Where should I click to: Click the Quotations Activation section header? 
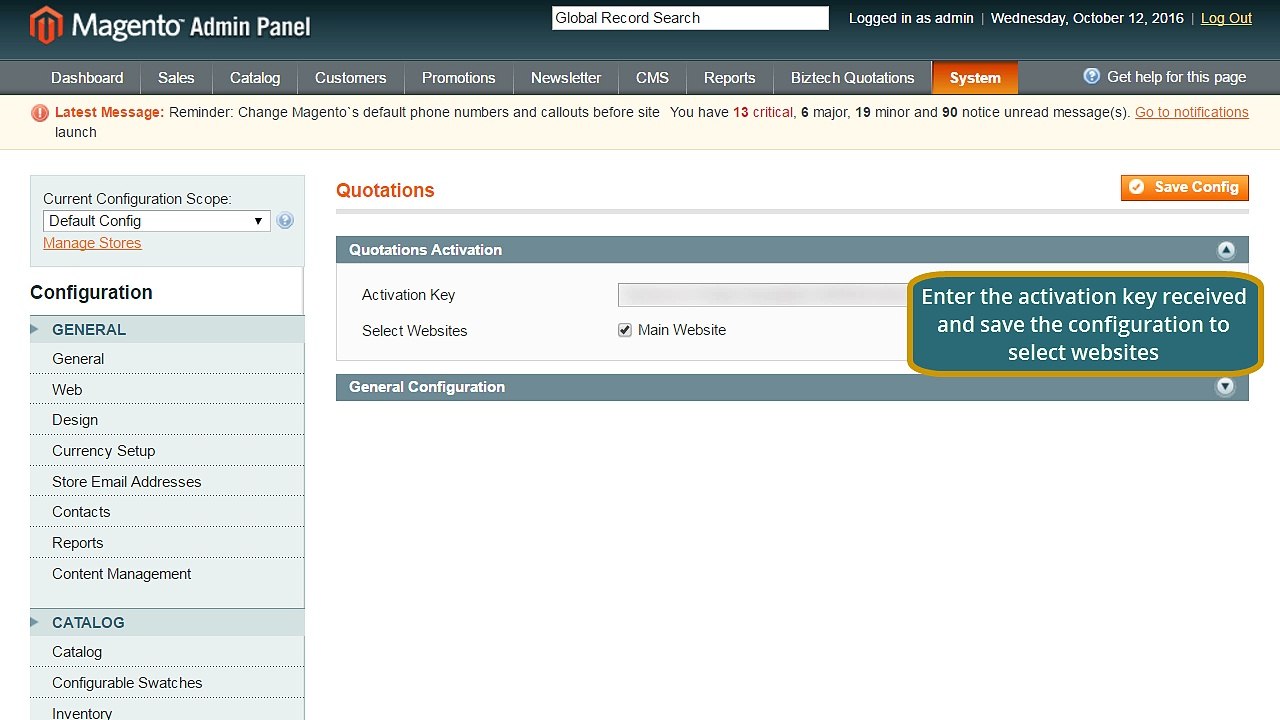coord(792,250)
